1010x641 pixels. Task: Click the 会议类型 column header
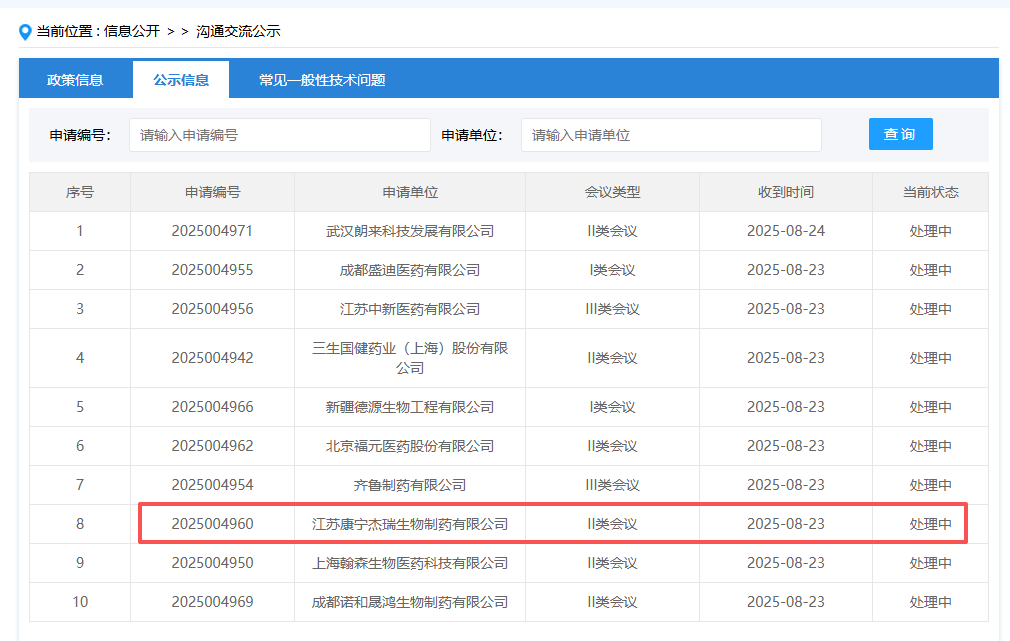613,192
